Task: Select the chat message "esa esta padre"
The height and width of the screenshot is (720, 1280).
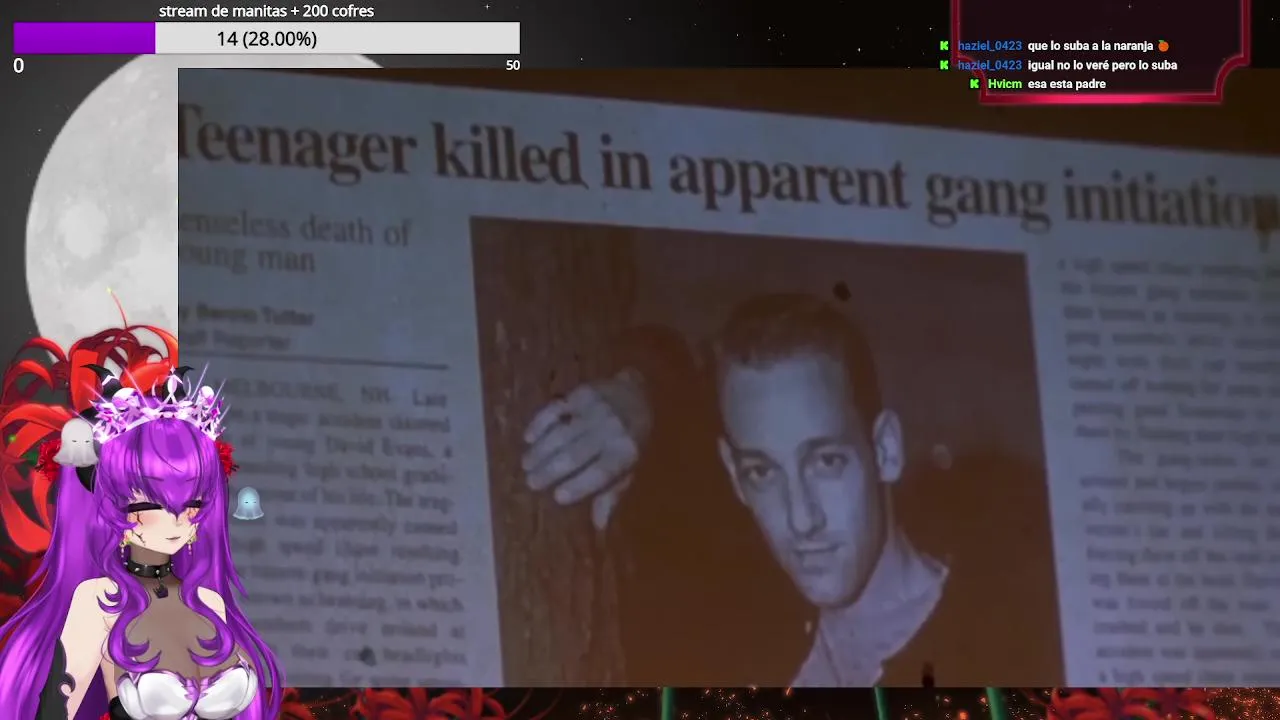Action: [x=1066, y=84]
